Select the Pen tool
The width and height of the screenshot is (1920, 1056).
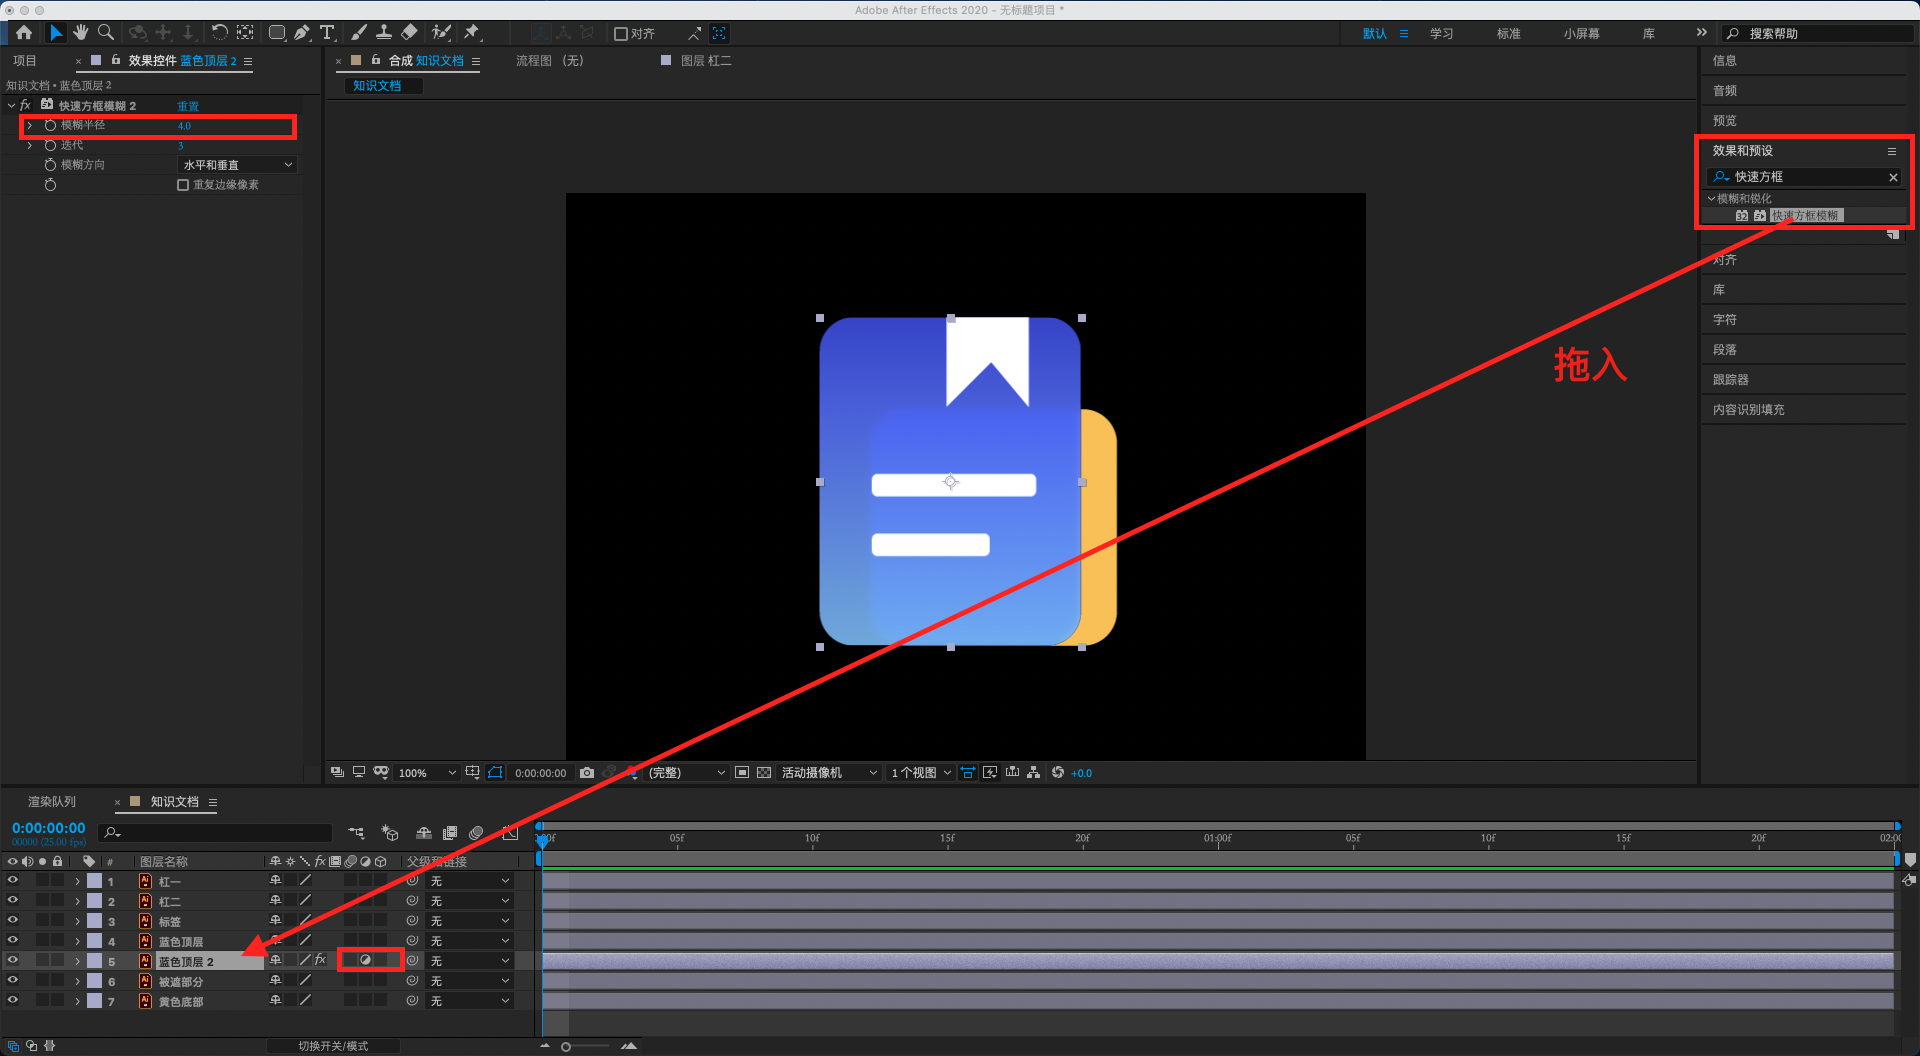click(x=302, y=33)
